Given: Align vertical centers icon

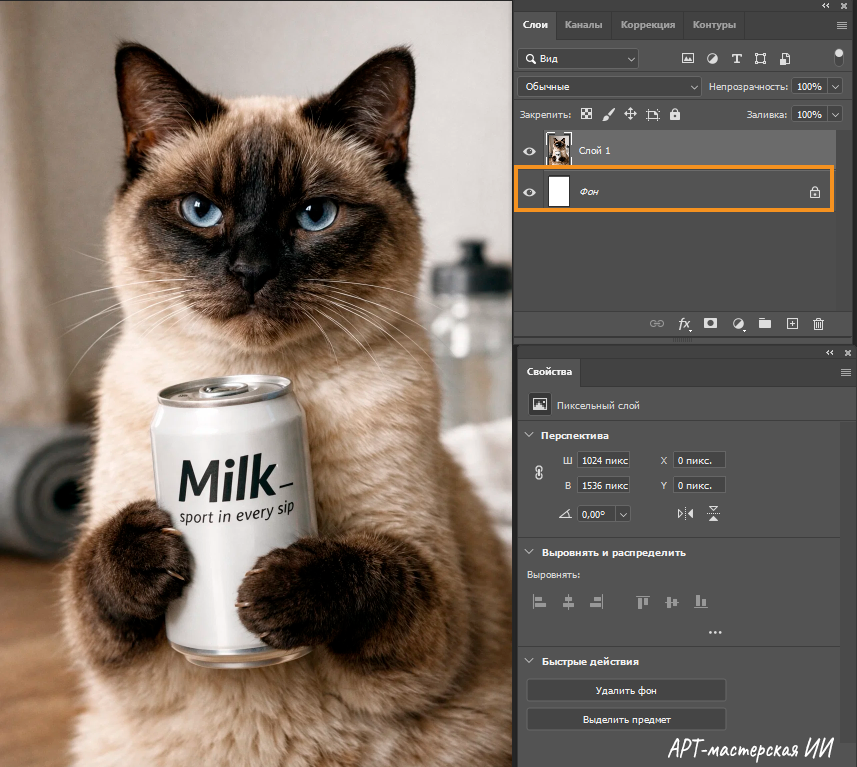Looking at the screenshot, I should coord(672,602).
